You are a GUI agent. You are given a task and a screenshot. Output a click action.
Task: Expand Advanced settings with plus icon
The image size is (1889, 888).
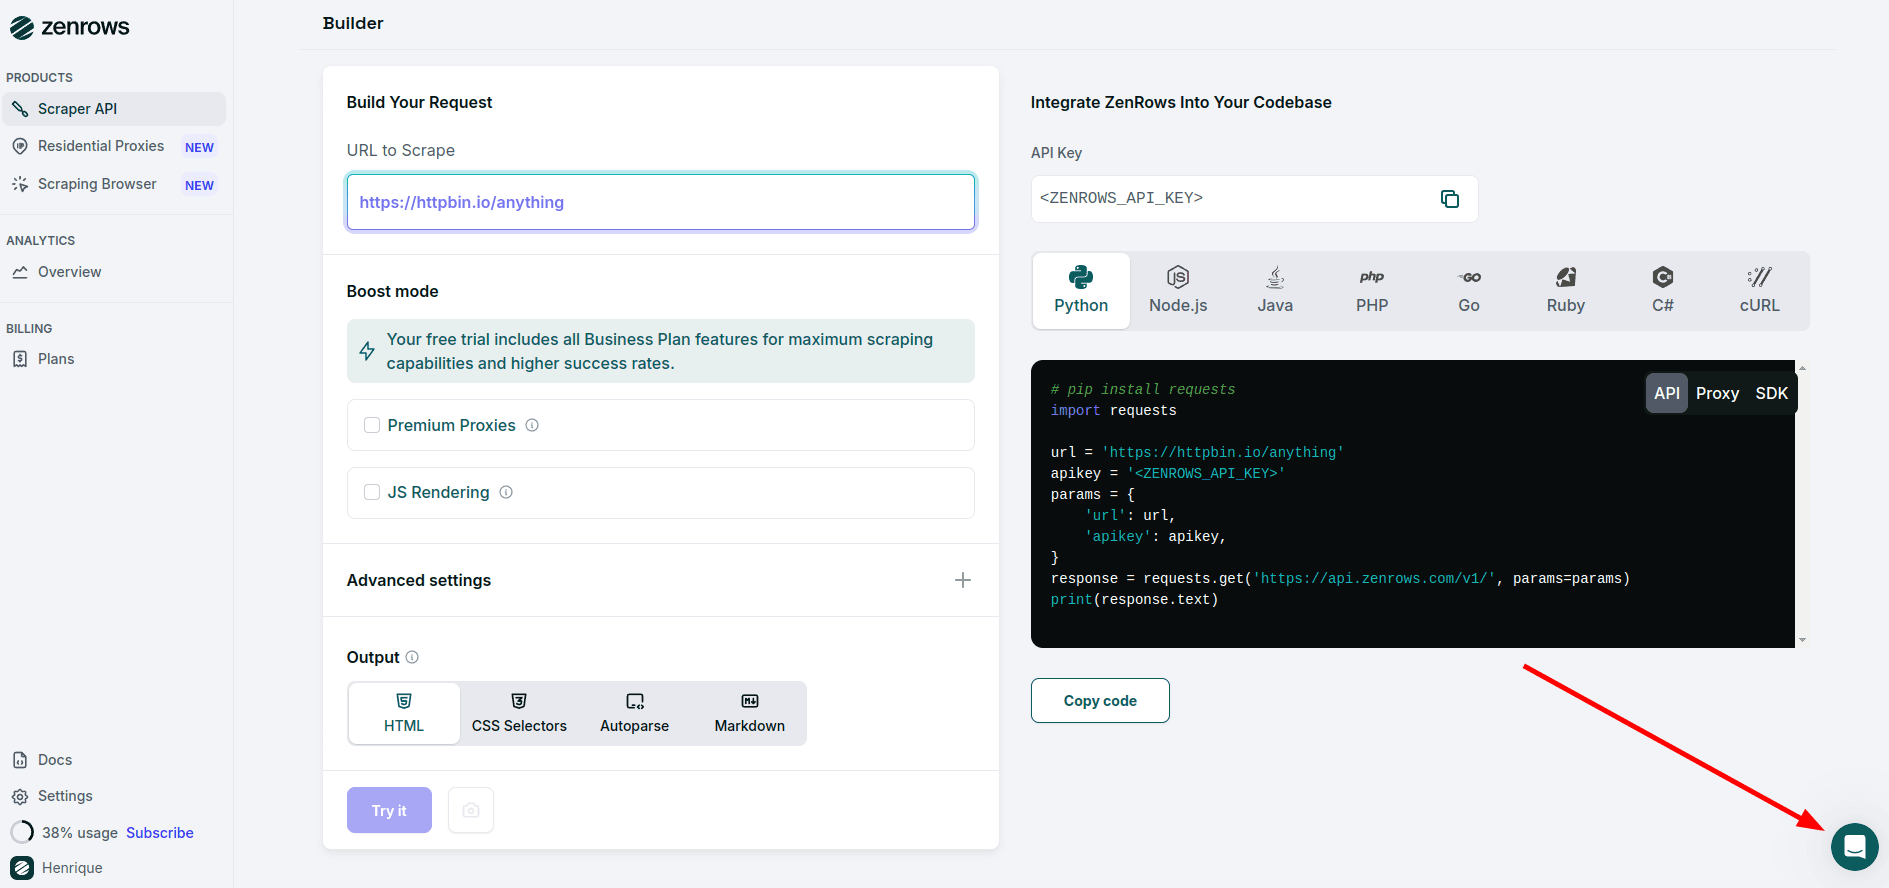(x=963, y=580)
